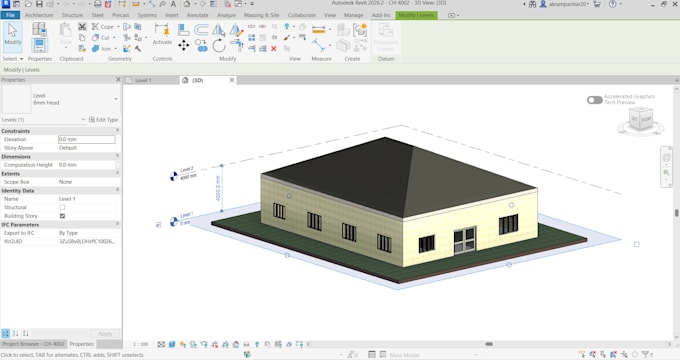The image size is (680, 360).
Task: Open the File tab
Action: [x=10, y=15]
